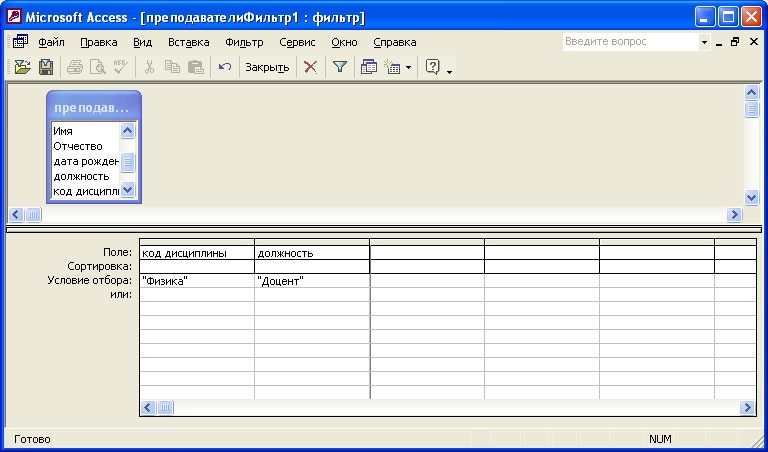
Task: Restore the inner document window
Action: [735, 42]
